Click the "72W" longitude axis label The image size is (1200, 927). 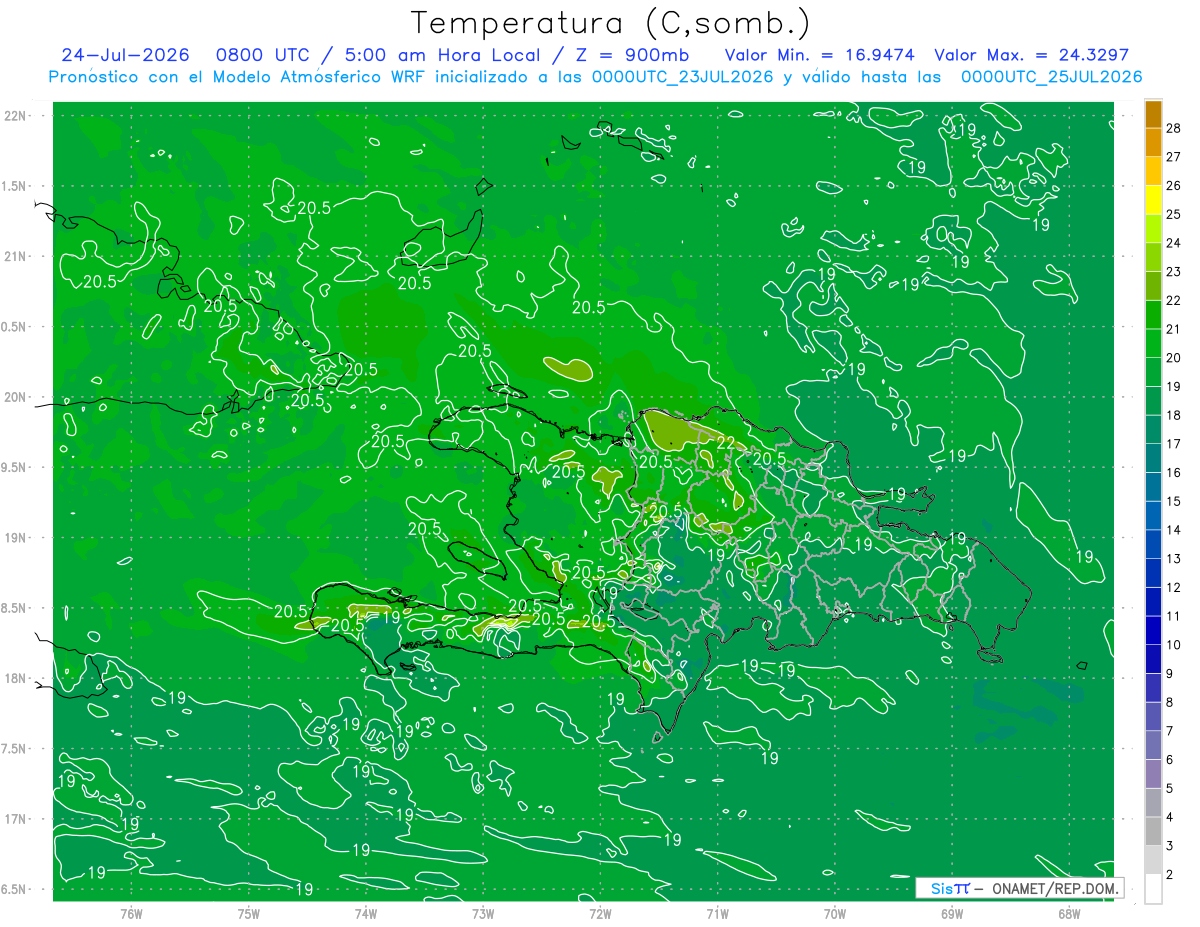600,914
